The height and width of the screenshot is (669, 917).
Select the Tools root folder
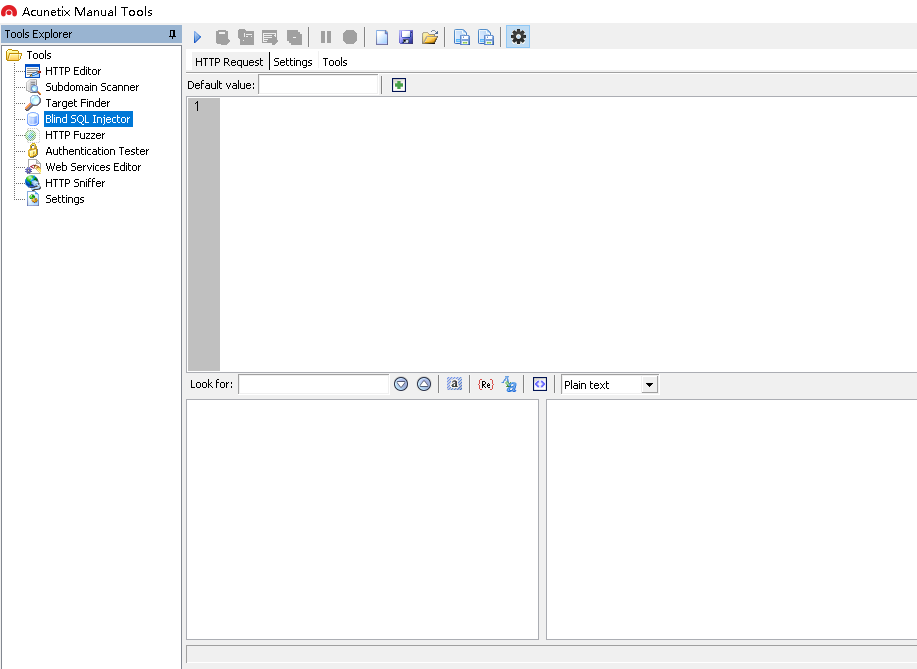(39, 55)
